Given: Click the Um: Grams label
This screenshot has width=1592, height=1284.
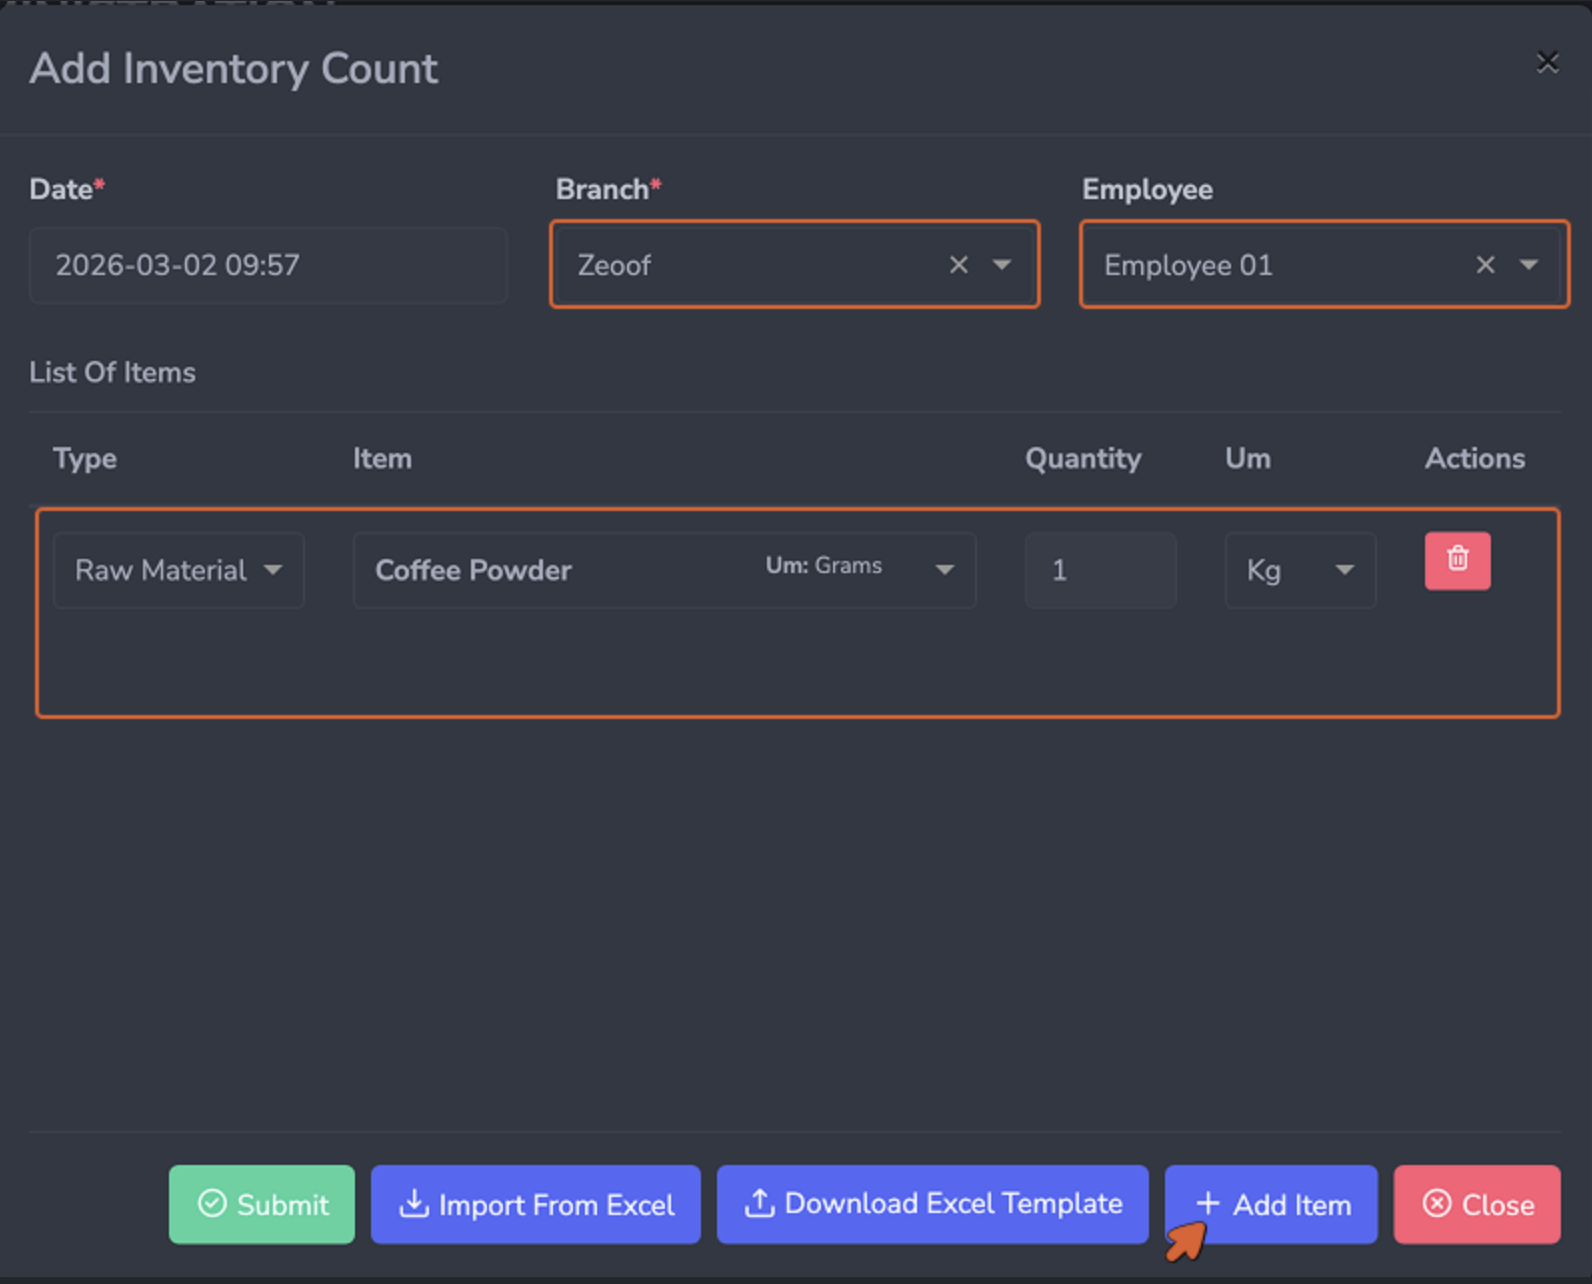Looking at the screenshot, I should (x=824, y=565).
